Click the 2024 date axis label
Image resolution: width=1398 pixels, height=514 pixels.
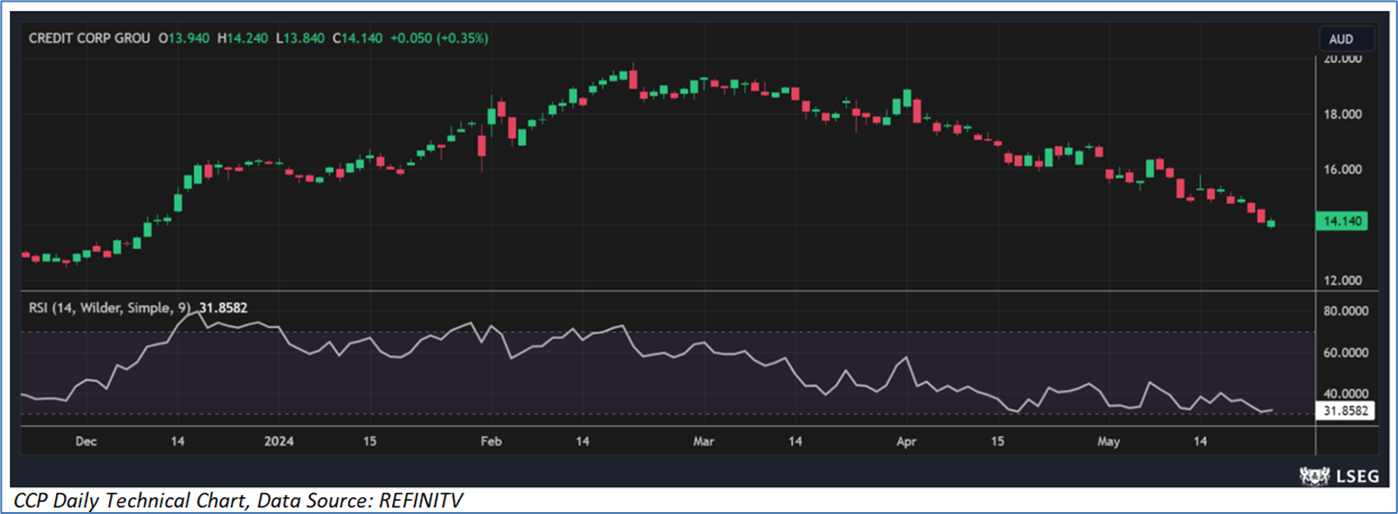click(279, 441)
